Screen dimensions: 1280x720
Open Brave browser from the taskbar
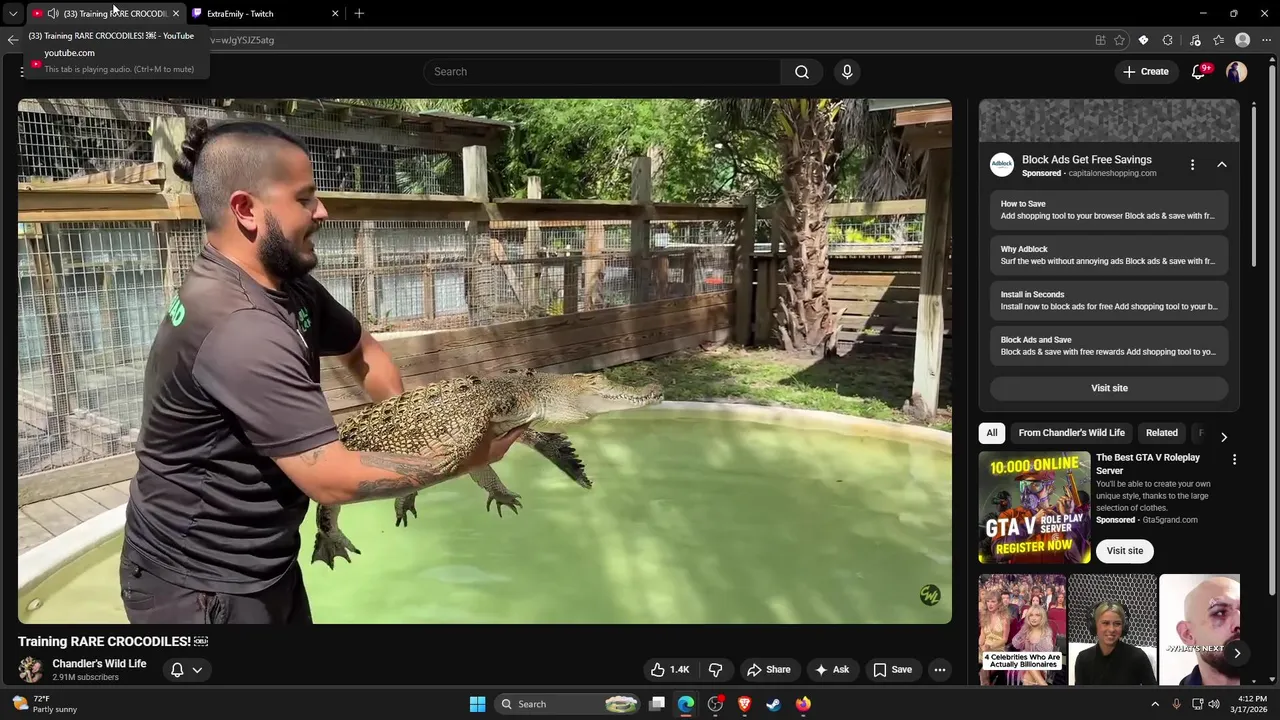pos(744,704)
